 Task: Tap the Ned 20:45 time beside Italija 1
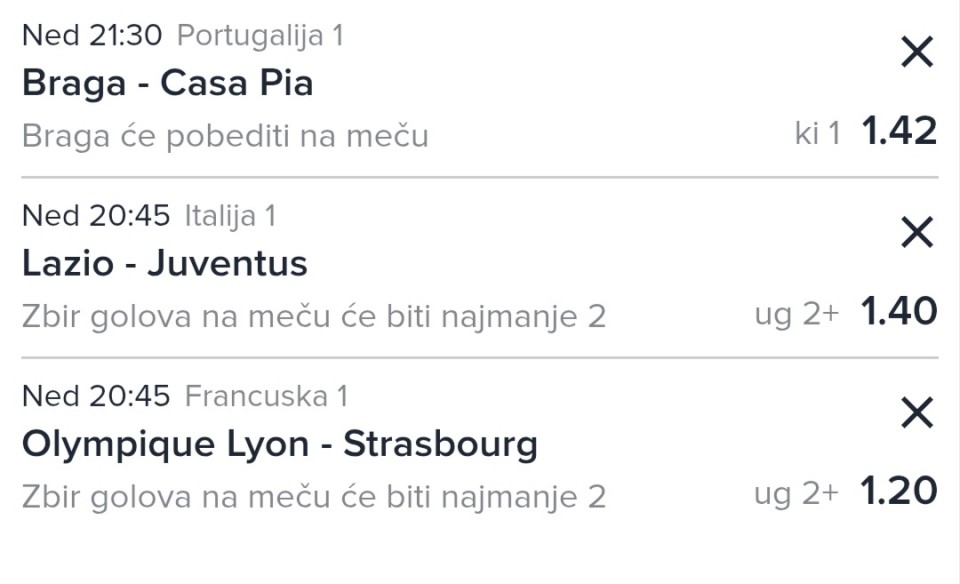coord(96,216)
